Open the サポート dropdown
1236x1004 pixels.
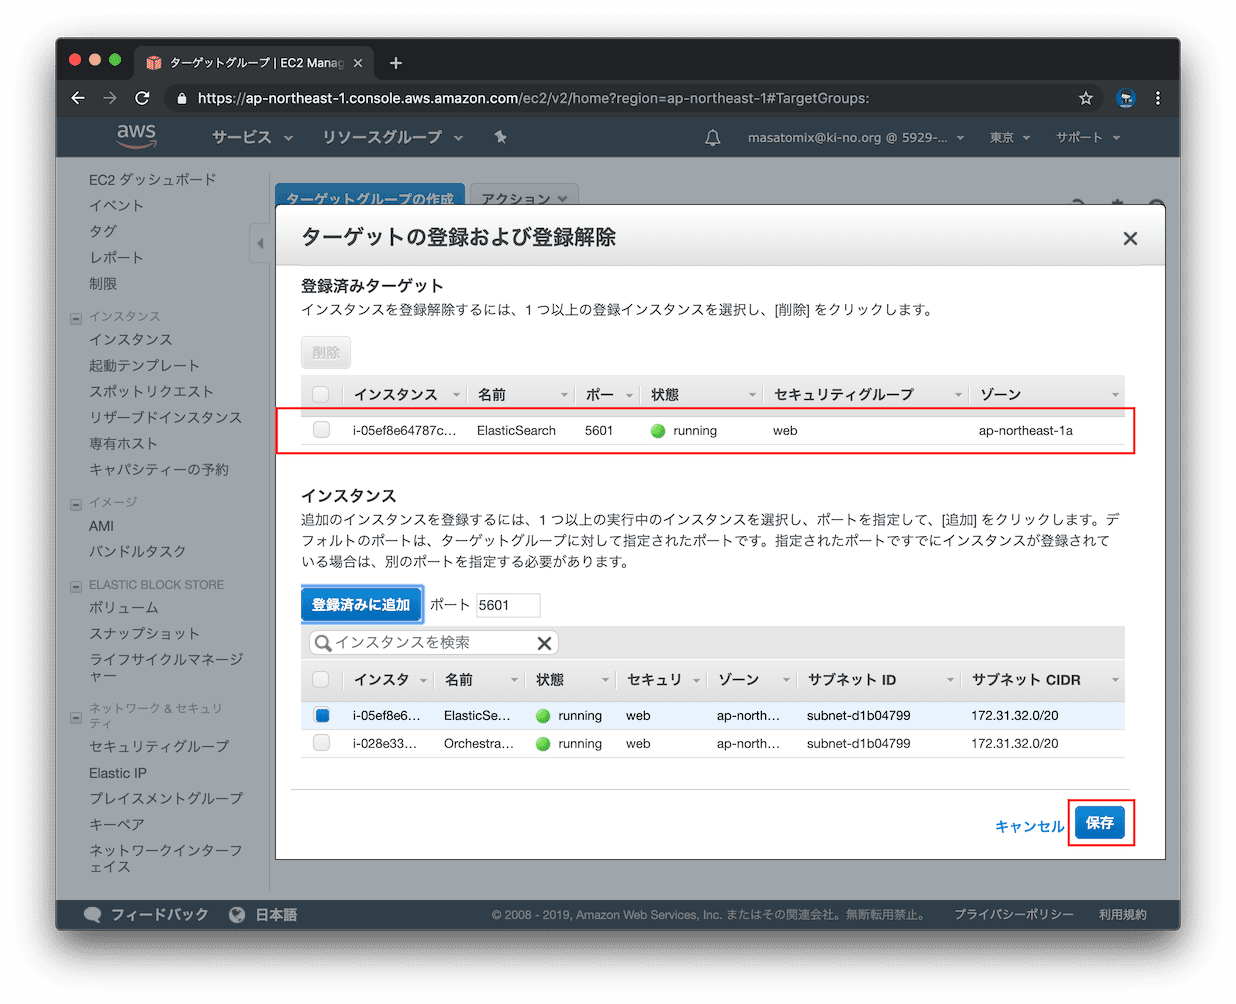1088,138
